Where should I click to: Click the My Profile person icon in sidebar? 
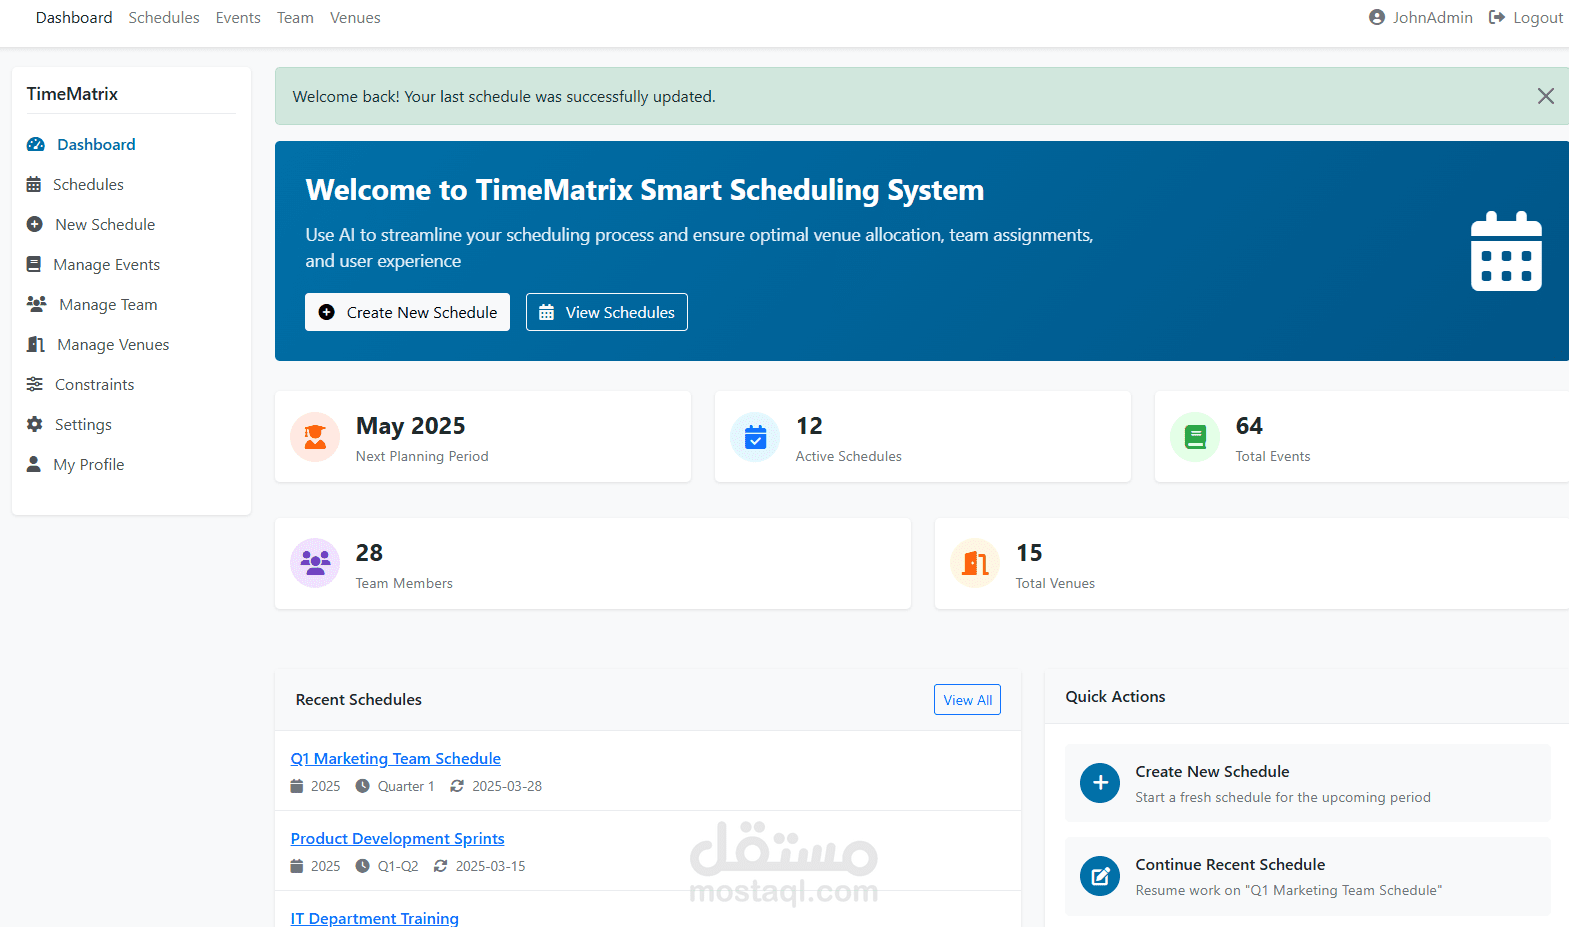point(34,464)
